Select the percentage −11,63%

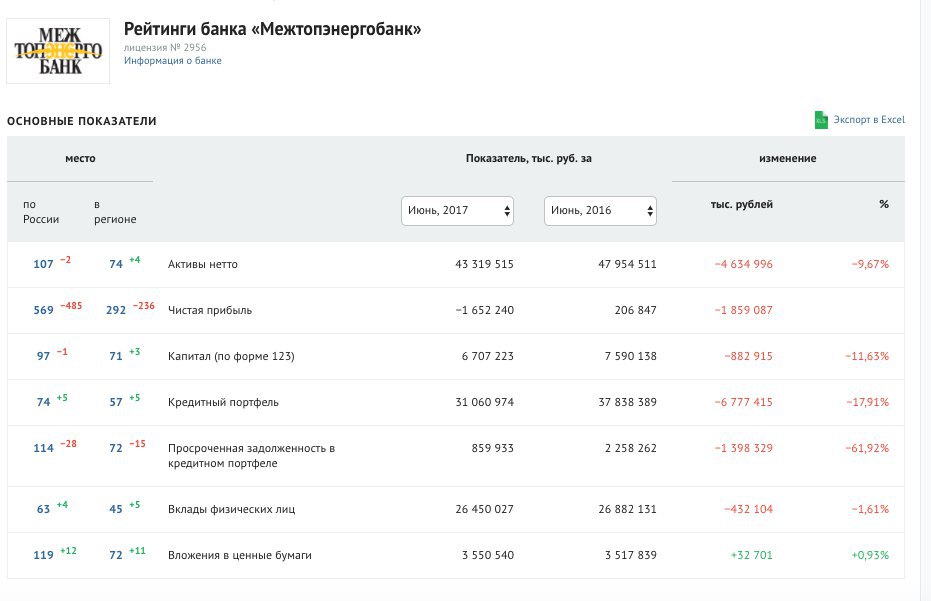[867, 356]
